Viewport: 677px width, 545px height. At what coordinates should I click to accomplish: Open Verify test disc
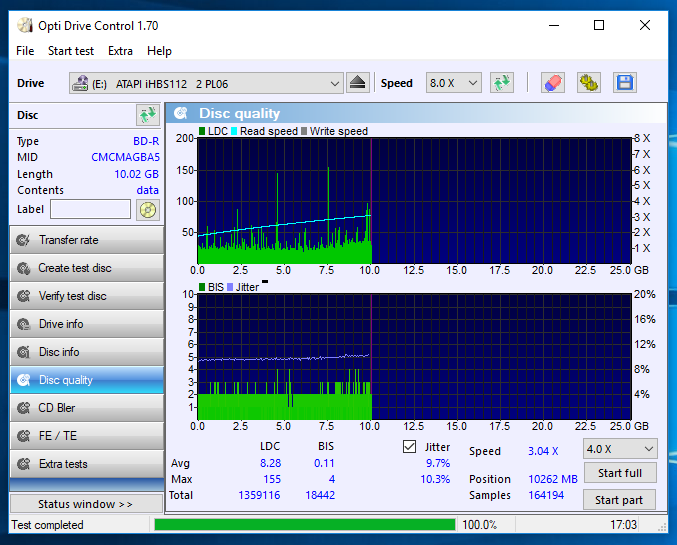coord(87,296)
